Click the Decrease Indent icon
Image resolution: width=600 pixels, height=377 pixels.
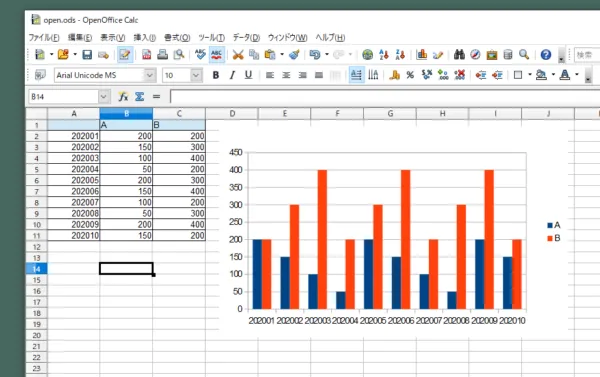point(481,75)
